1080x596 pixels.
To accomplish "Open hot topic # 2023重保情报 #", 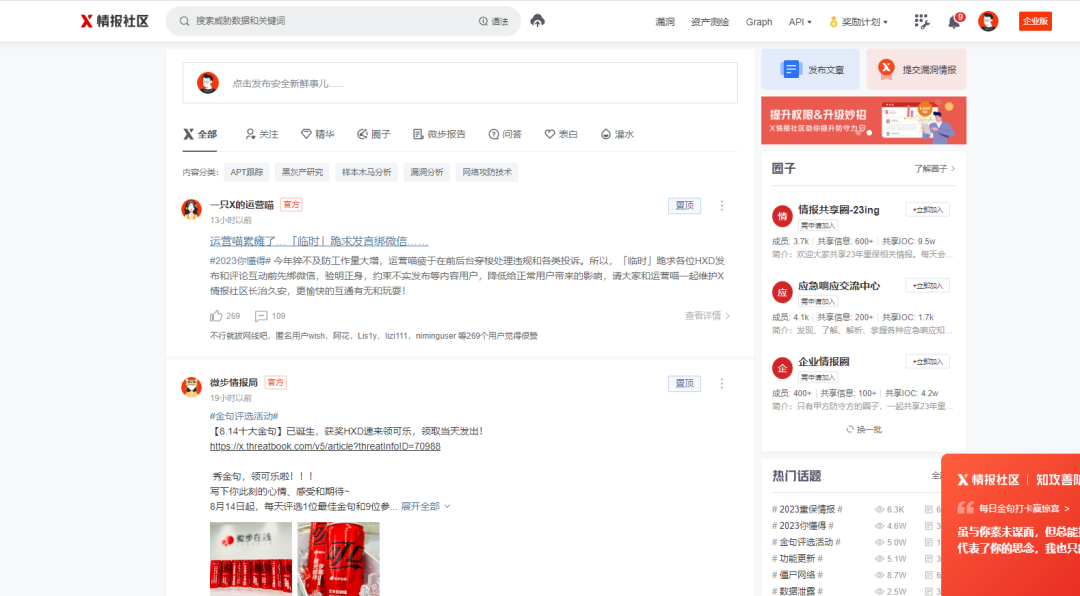I will (807, 509).
